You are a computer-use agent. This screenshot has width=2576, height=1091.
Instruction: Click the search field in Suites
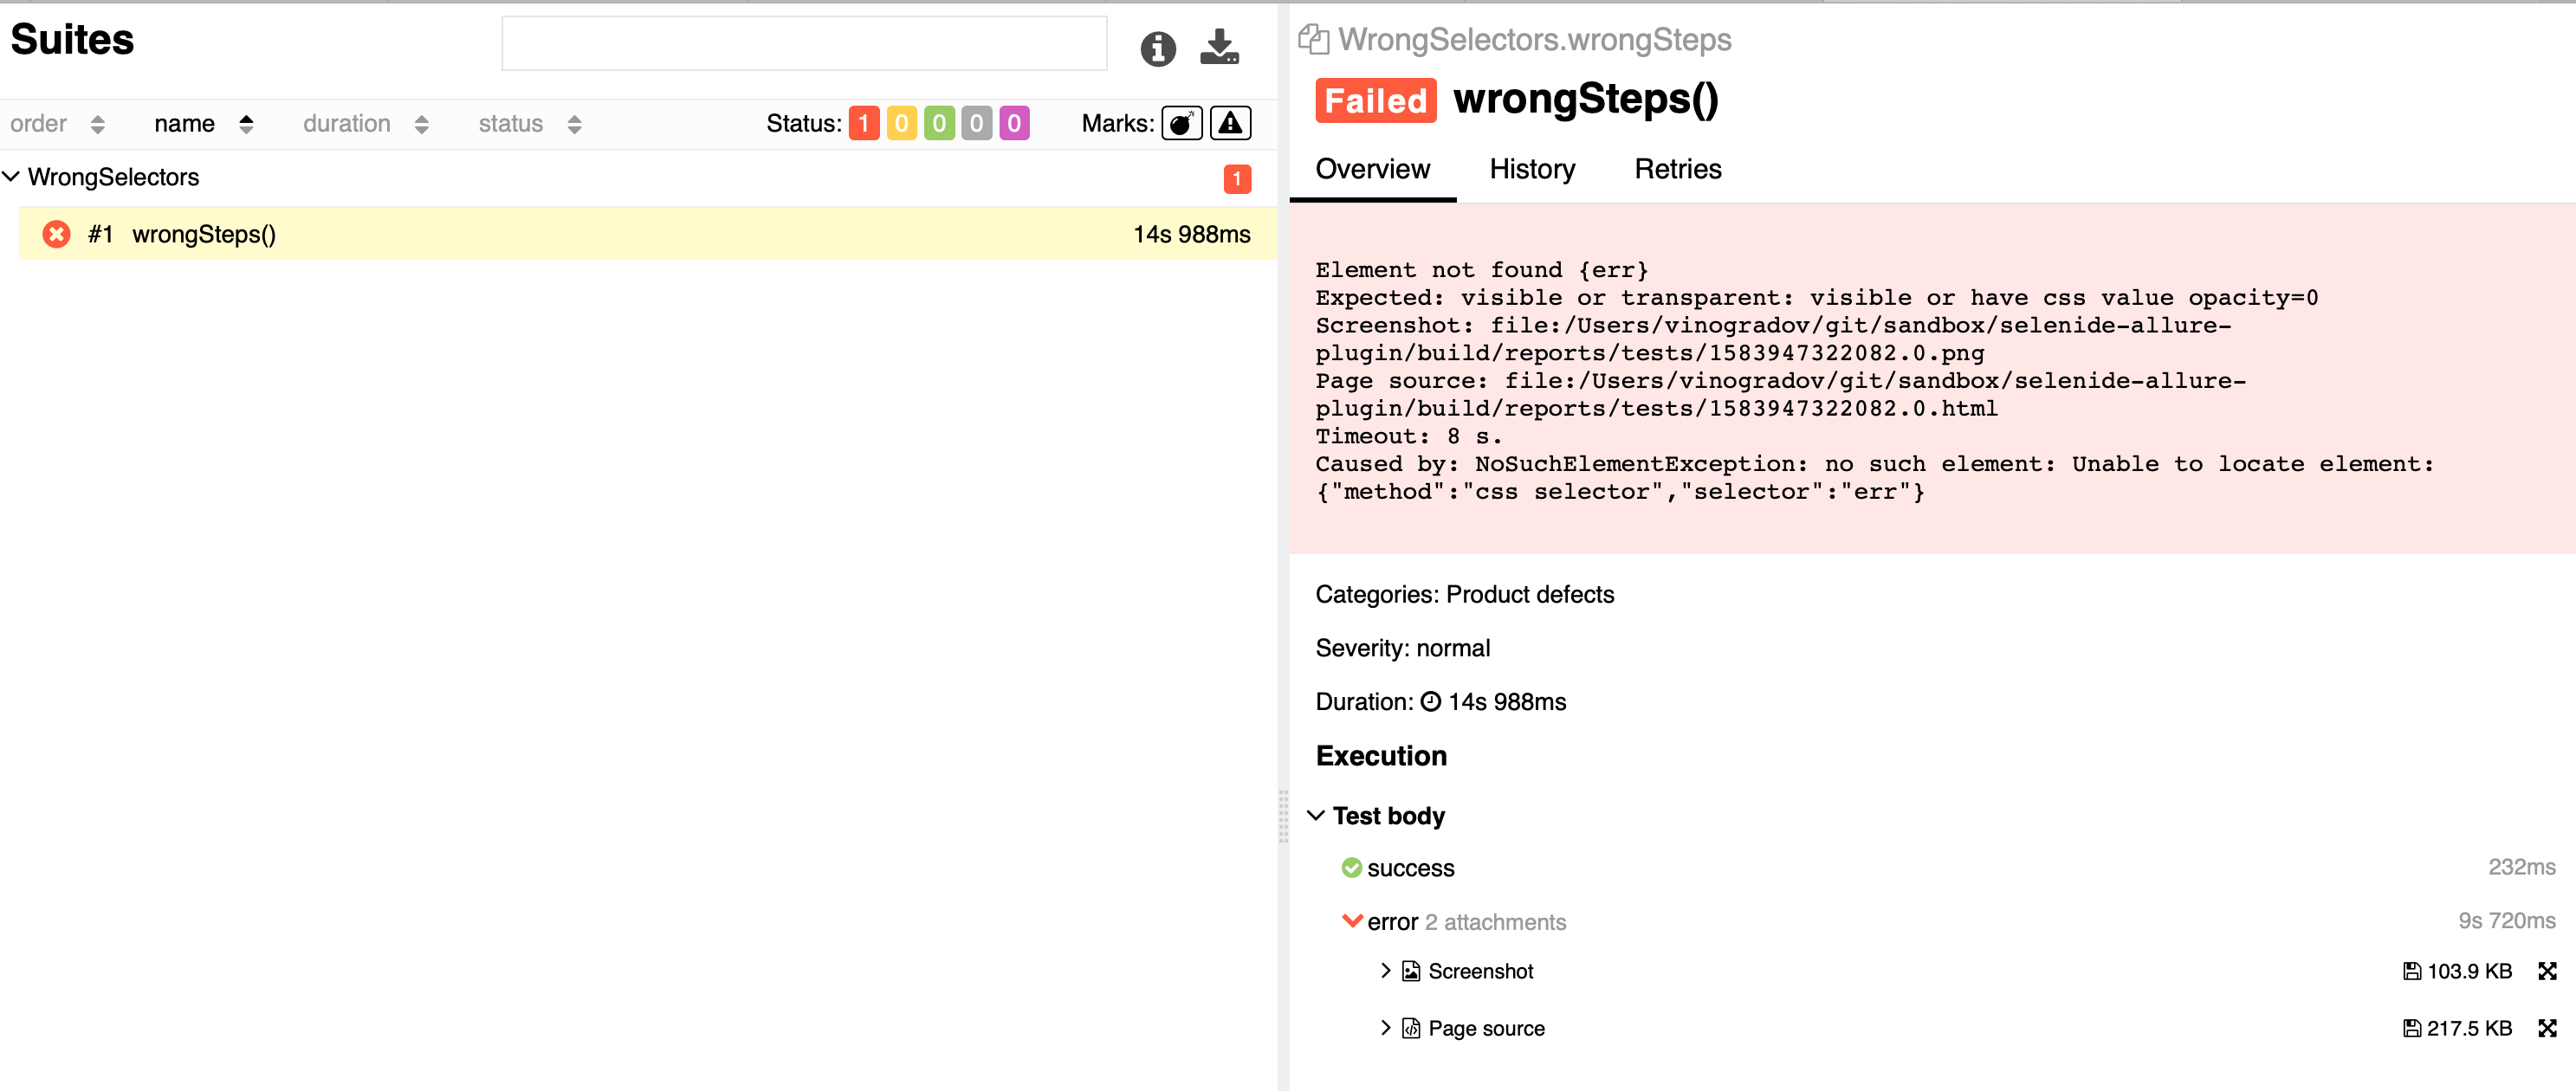click(x=803, y=43)
